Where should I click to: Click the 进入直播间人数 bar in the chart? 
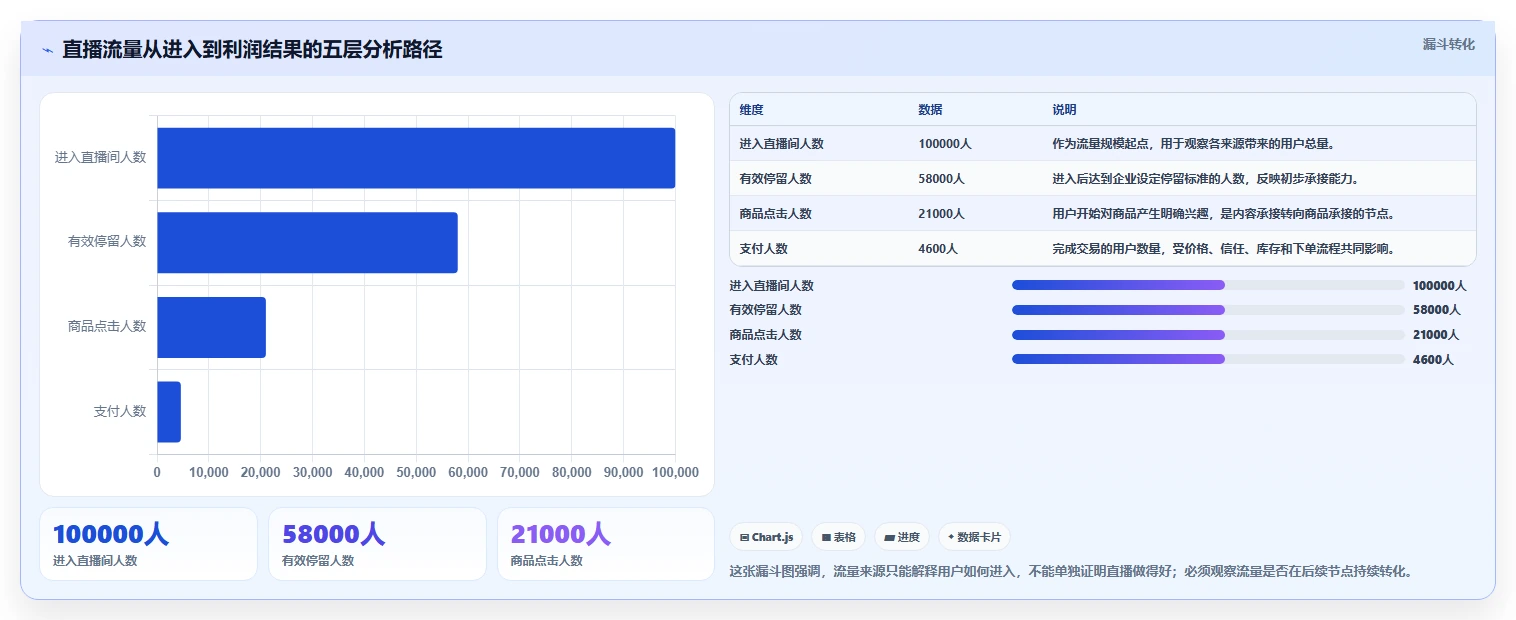pyautogui.click(x=416, y=158)
